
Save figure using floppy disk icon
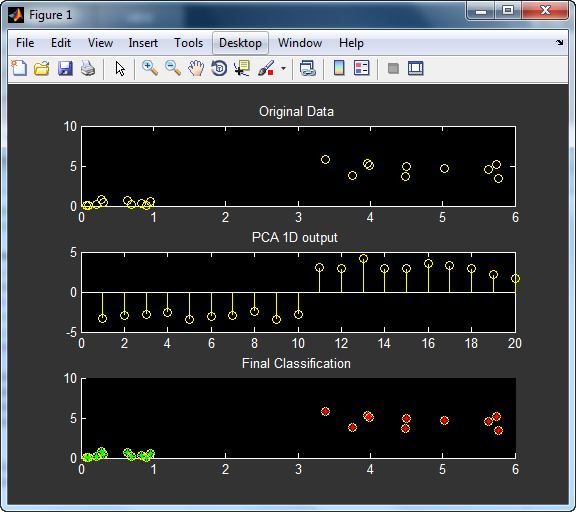(65, 68)
